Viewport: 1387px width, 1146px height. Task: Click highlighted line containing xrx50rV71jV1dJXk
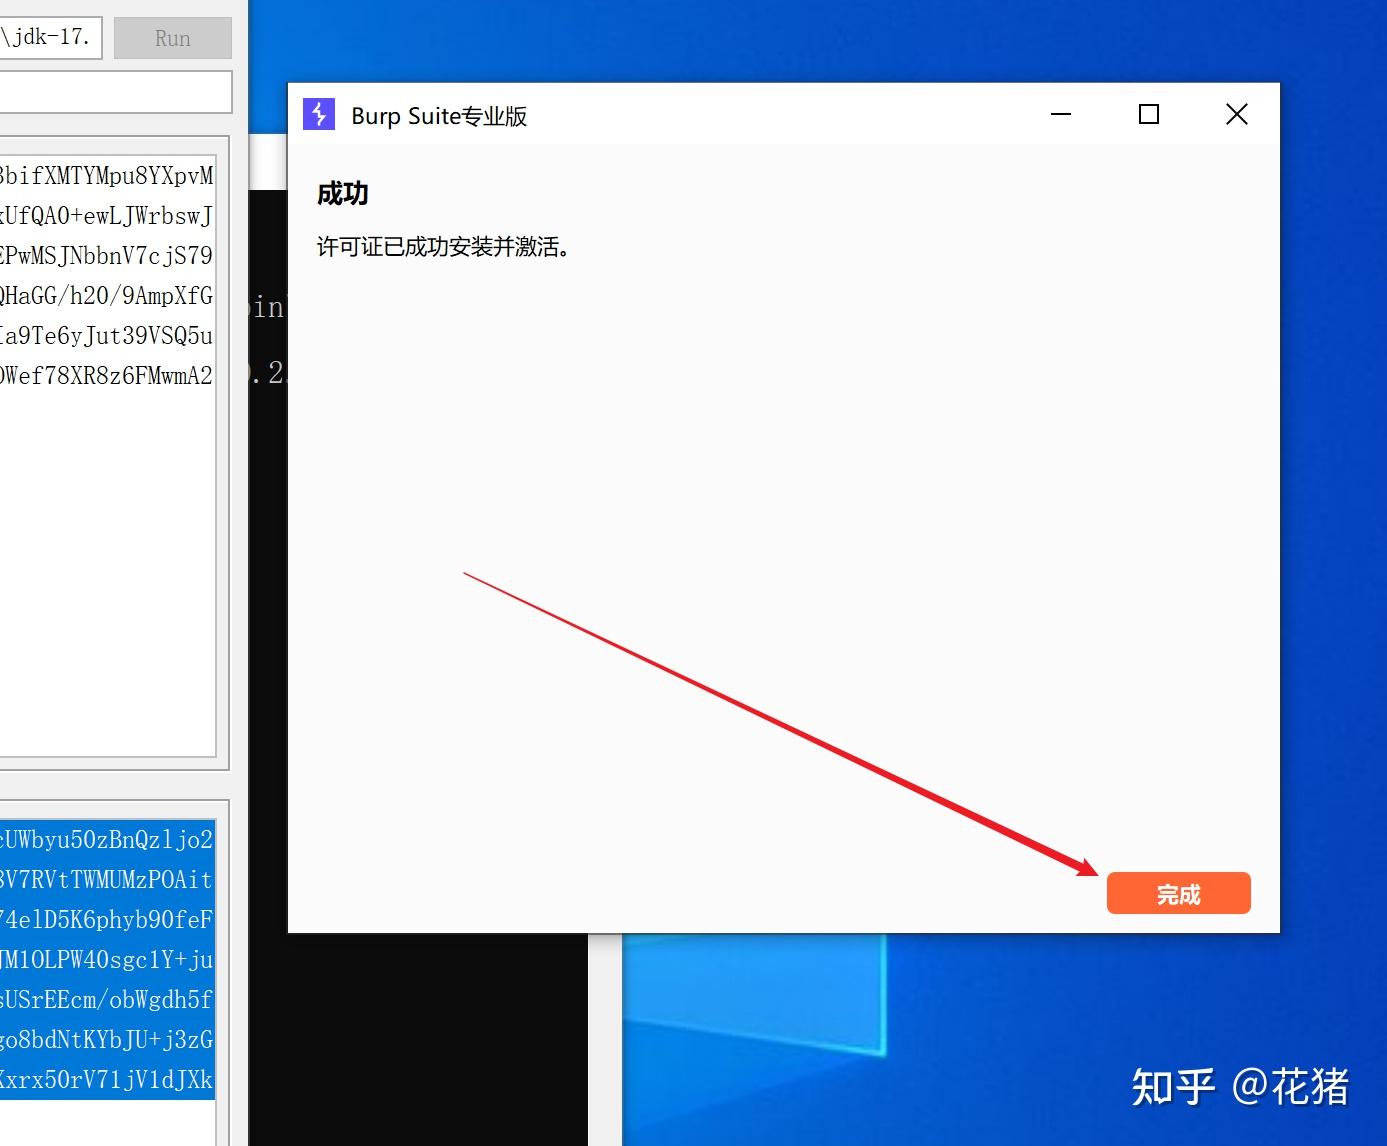point(107,1080)
